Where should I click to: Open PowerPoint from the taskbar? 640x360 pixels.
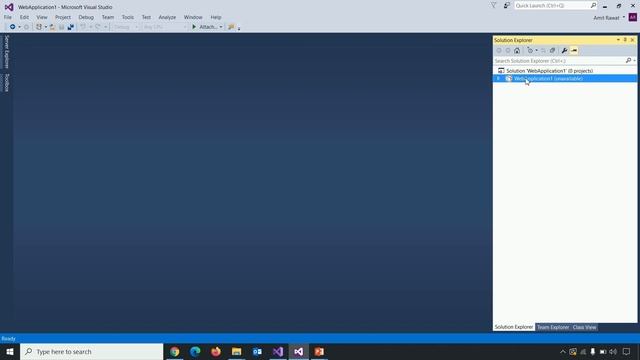[x=319, y=351]
